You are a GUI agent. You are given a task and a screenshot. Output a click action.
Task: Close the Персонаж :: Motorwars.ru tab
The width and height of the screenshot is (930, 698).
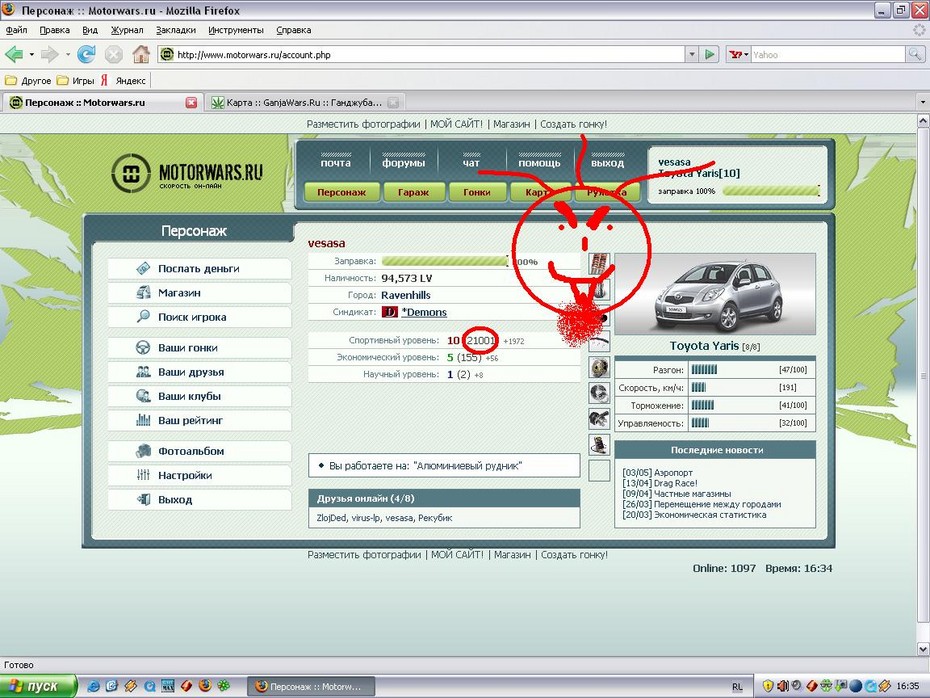coord(191,103)
